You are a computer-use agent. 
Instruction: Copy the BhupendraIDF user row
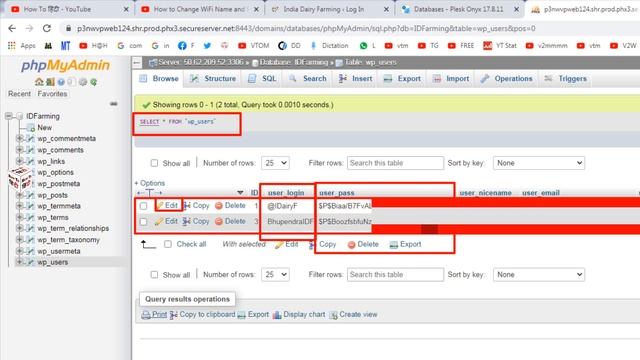[x=196, y=221]
